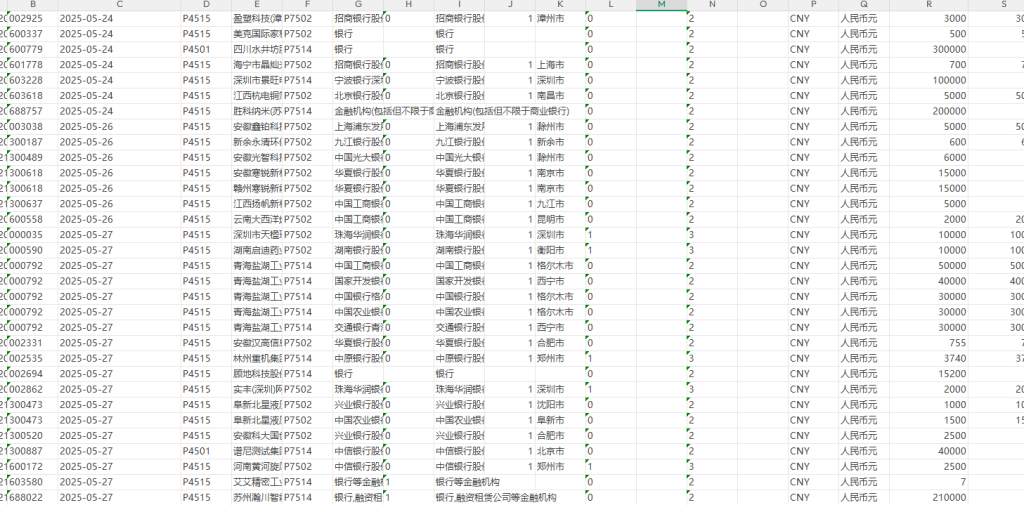Click company cell 艾艾精密工
This screenshot has width=1024, height=505.
point(257,482)
